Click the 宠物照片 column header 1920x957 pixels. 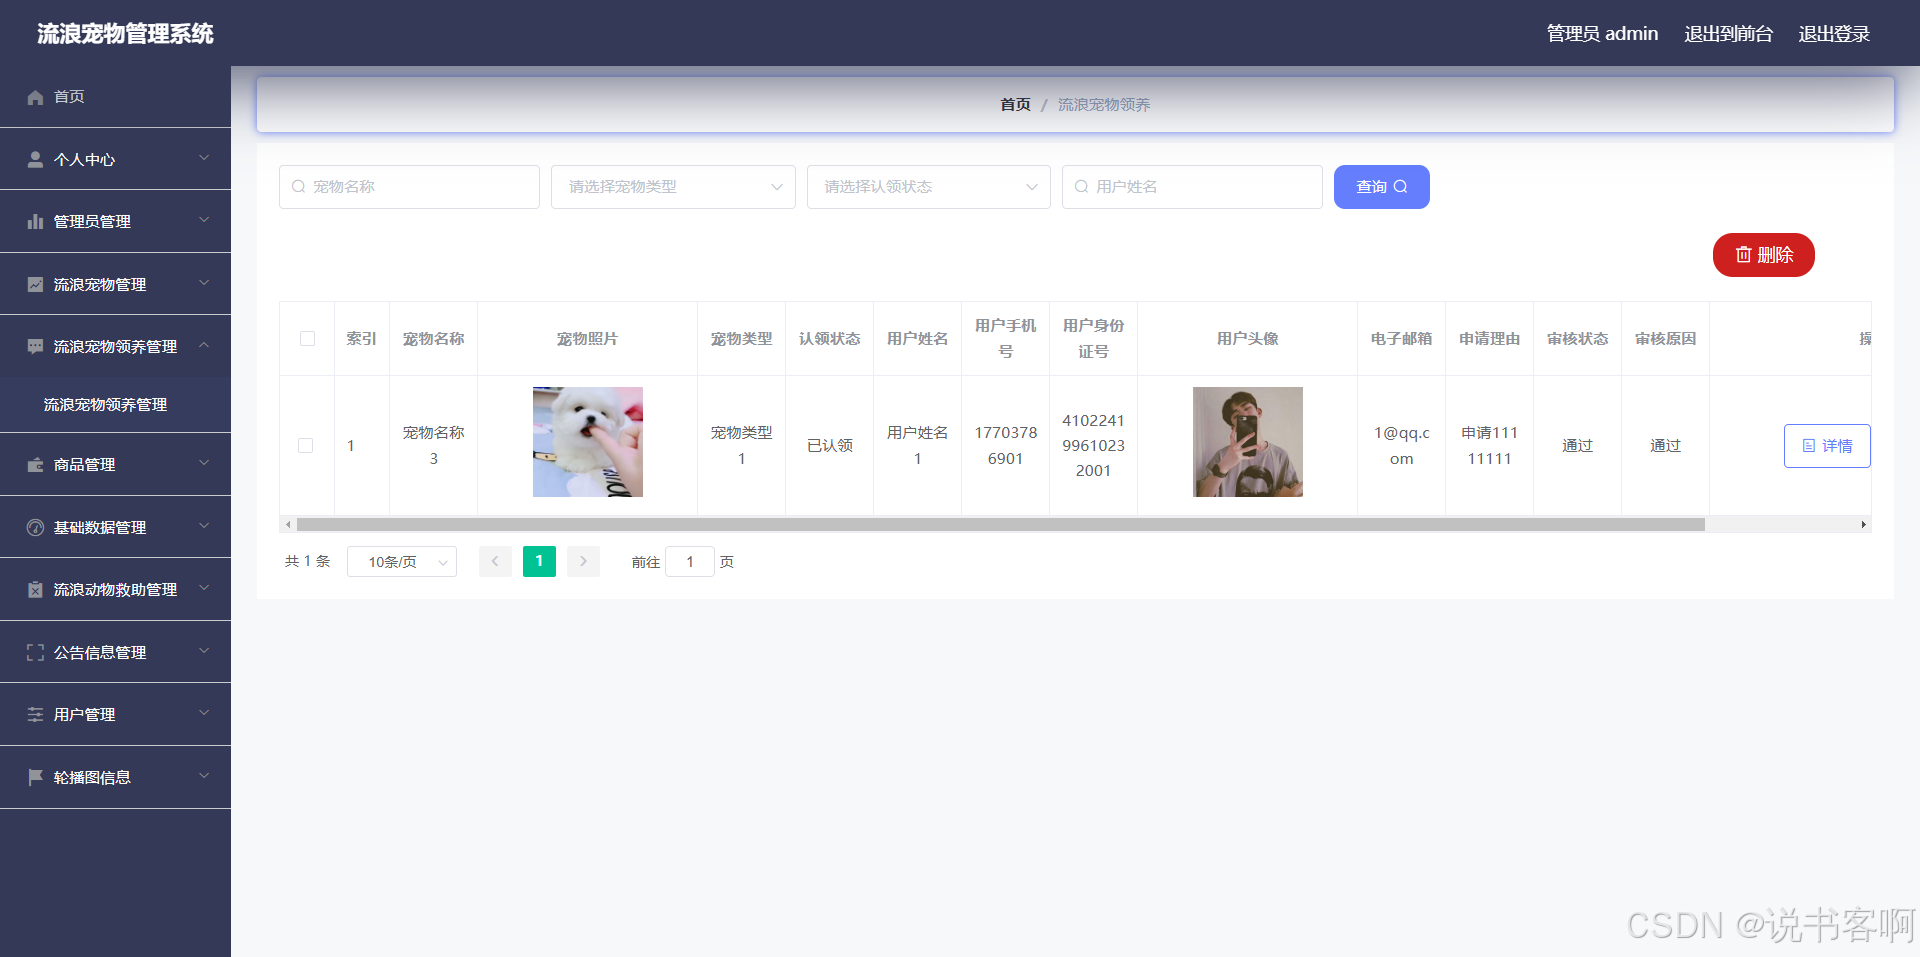pyautogui.click(x=588, y=339)
